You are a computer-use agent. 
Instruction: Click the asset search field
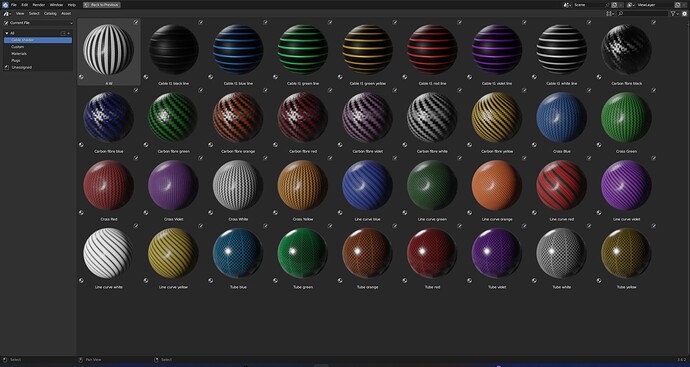642,14
